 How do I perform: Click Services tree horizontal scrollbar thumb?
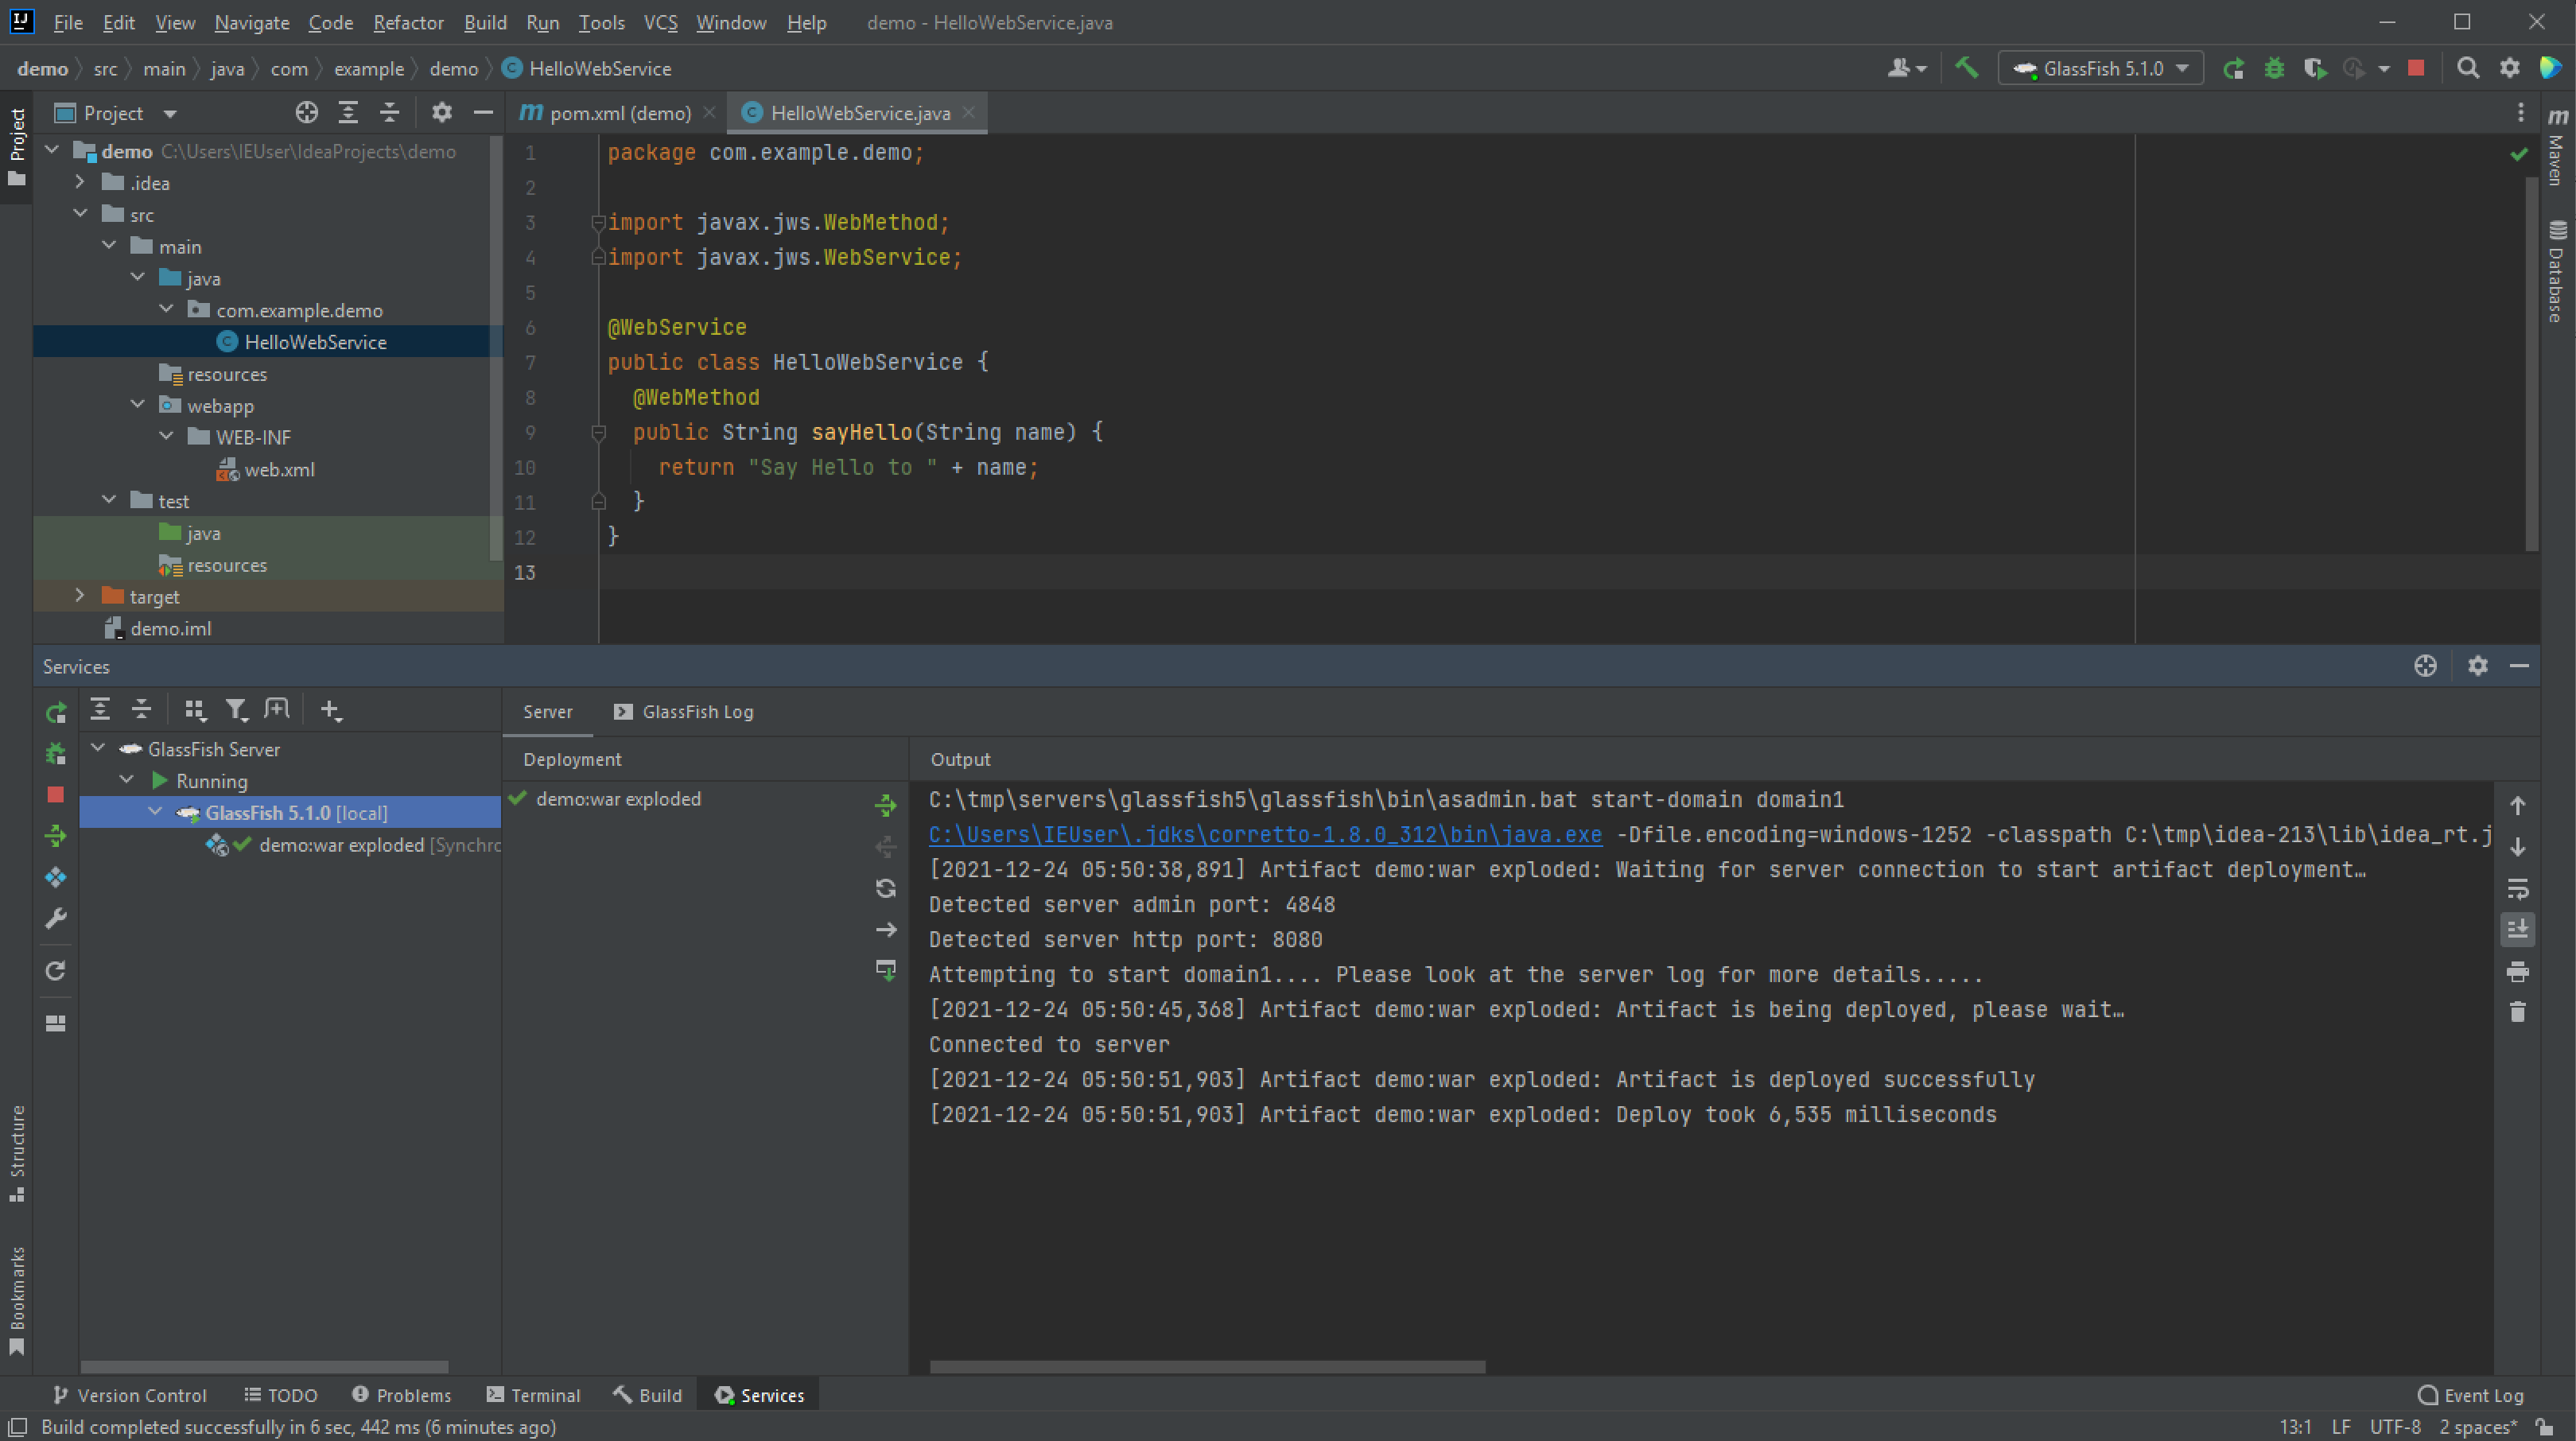(264, 1367)
